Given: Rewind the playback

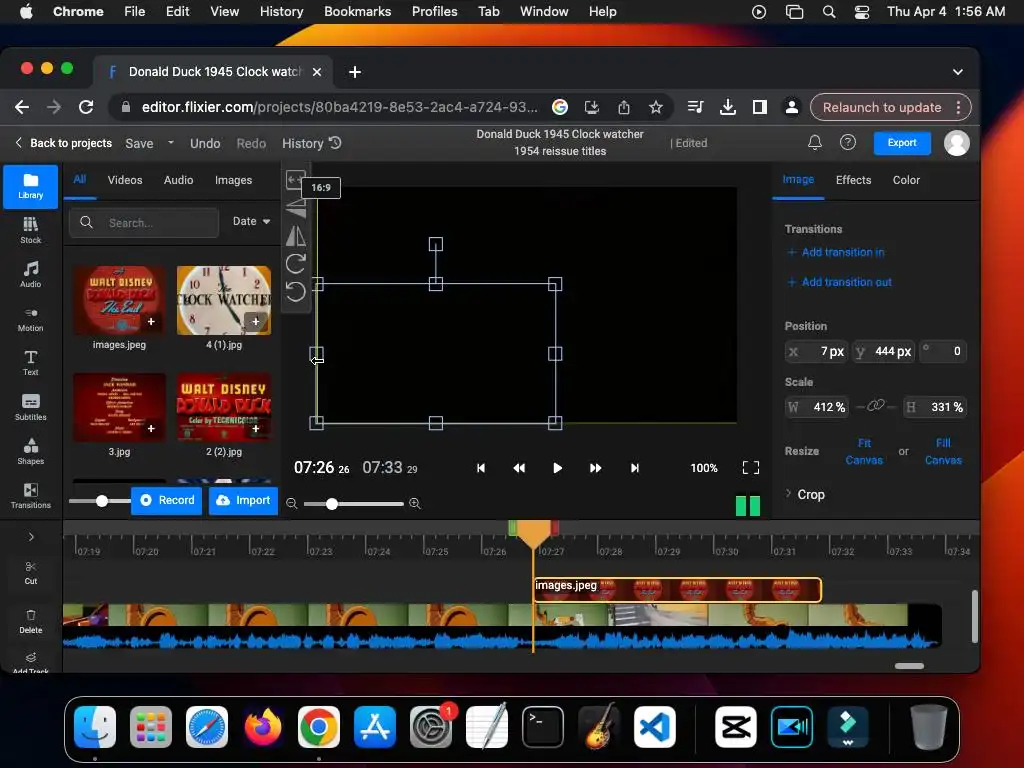Looking at the screenshot, I should 519,468.
